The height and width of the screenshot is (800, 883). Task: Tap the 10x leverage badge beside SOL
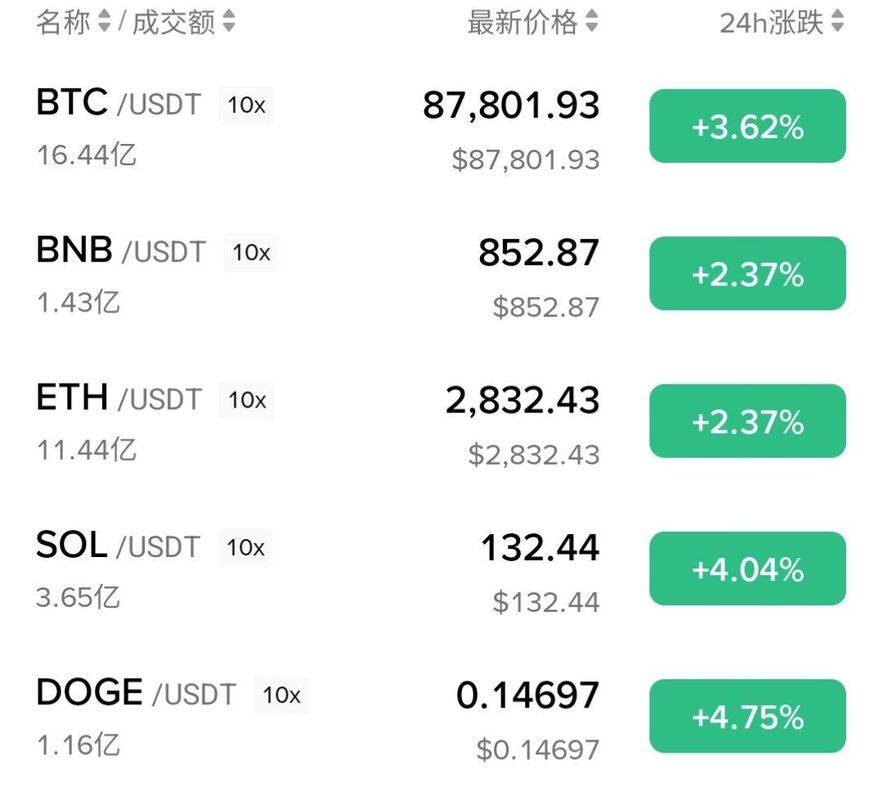coord(245,548)
